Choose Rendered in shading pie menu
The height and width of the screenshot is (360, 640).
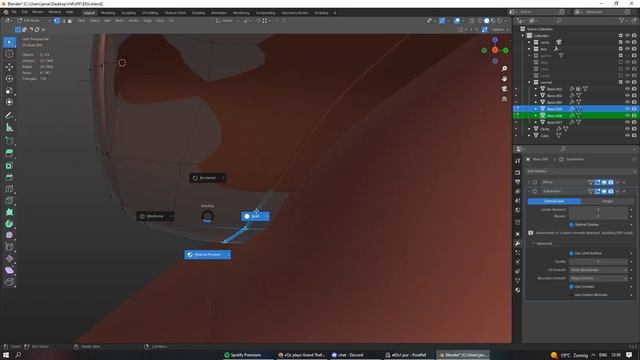click(208, 178)
